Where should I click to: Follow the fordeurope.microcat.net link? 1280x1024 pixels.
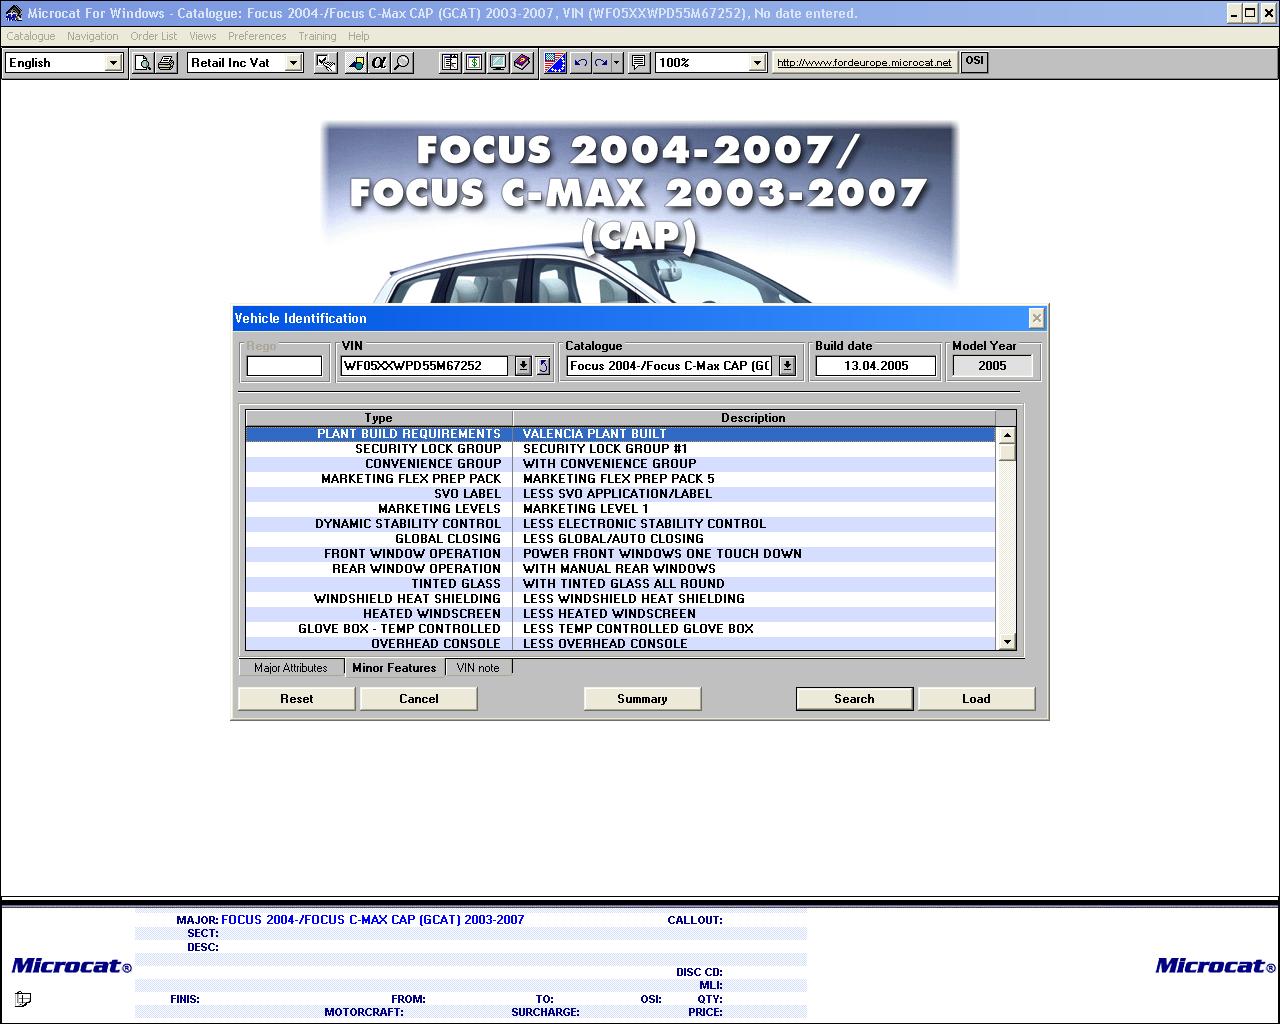(864, 62)
